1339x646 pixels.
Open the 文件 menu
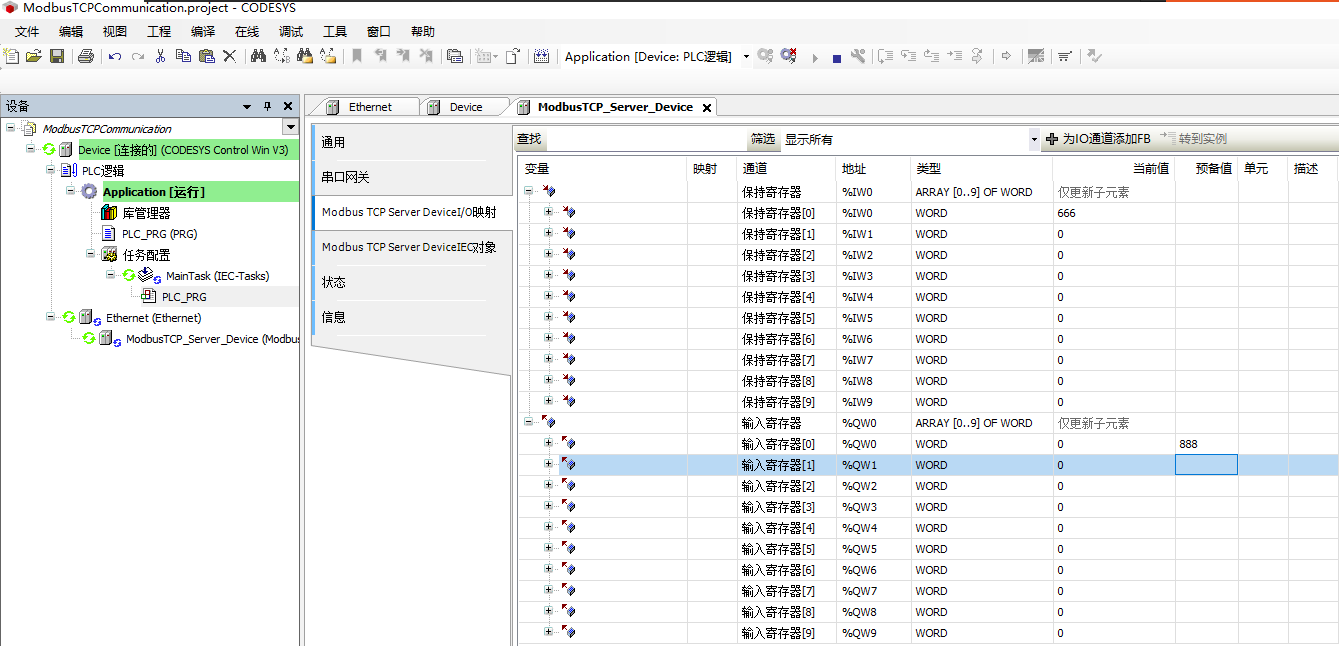27,31
